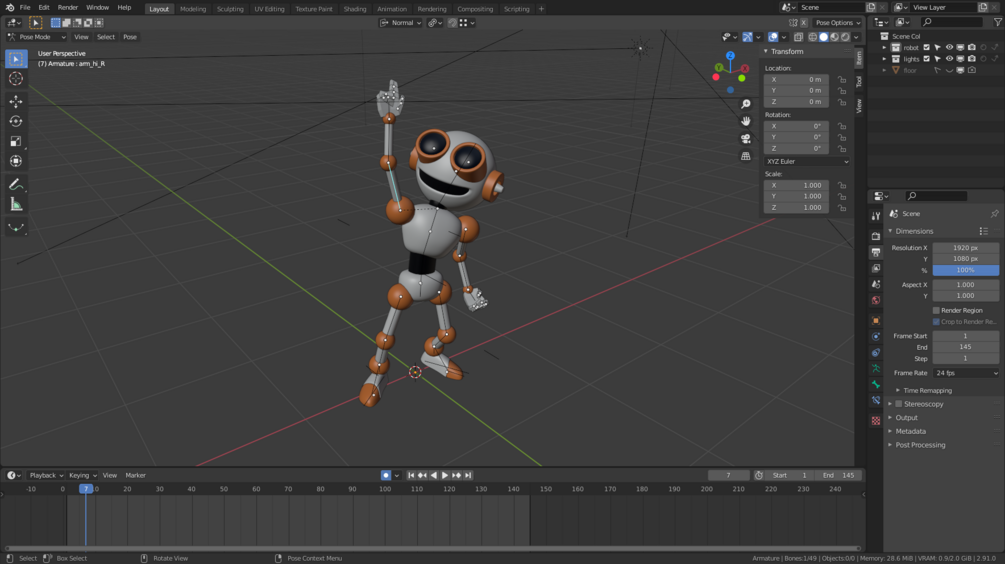
Task: Open the Armature data properties tab
Action: pyautogui.click(x=876, y=369)
